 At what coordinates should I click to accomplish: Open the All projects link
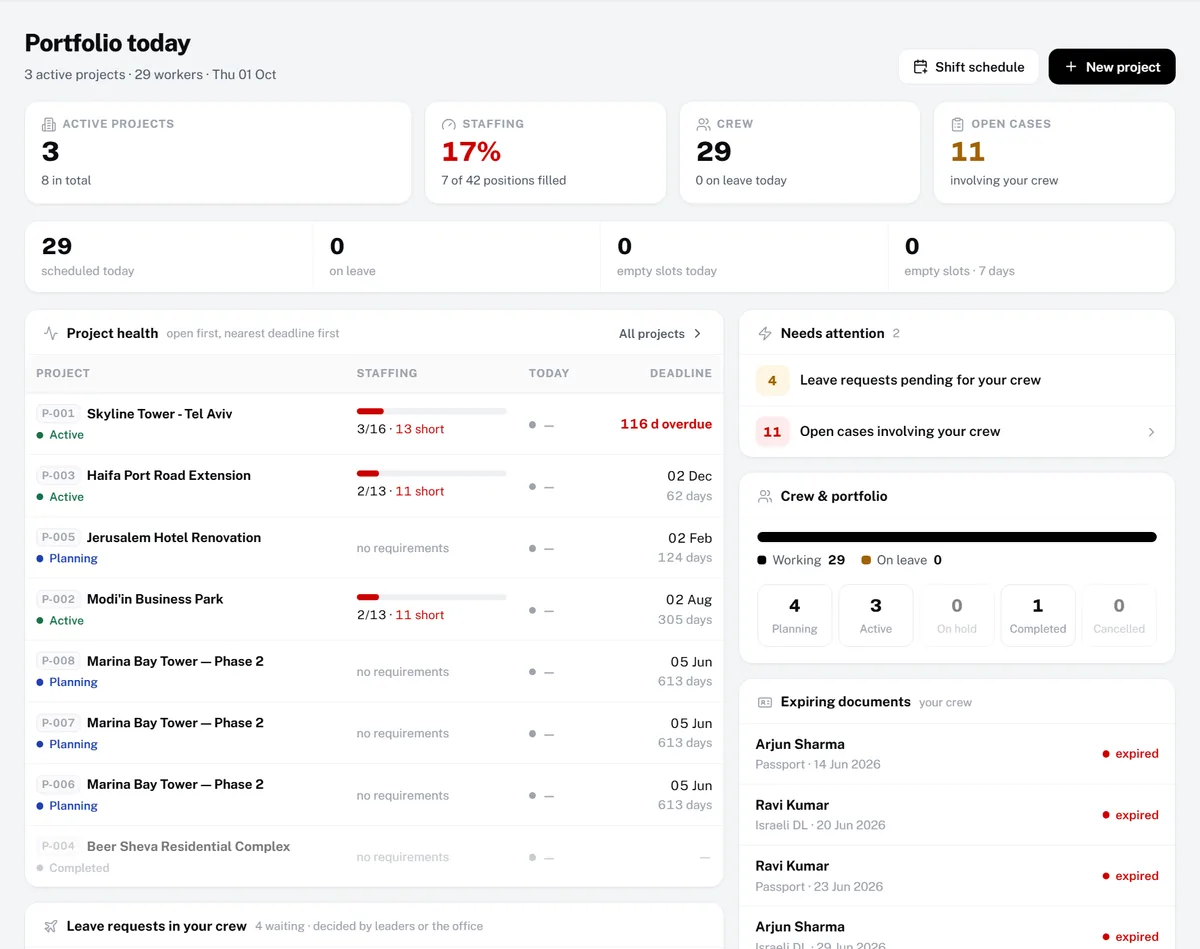click(x=660, y=334)
